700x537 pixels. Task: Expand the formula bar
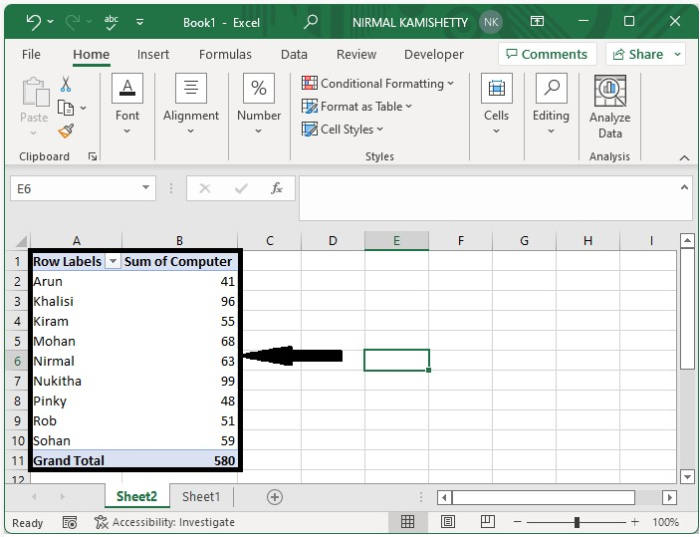pos(684,187)
